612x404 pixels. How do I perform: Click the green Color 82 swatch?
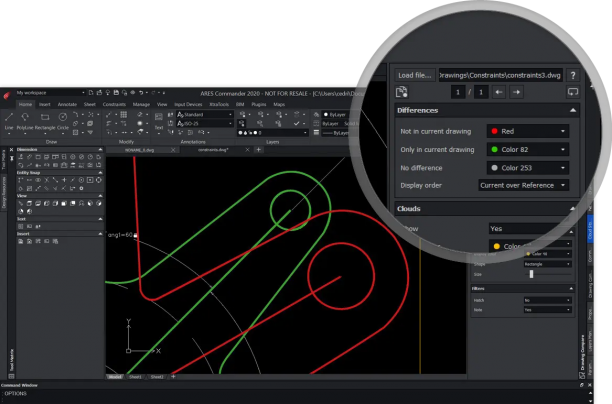click(494, 149)
